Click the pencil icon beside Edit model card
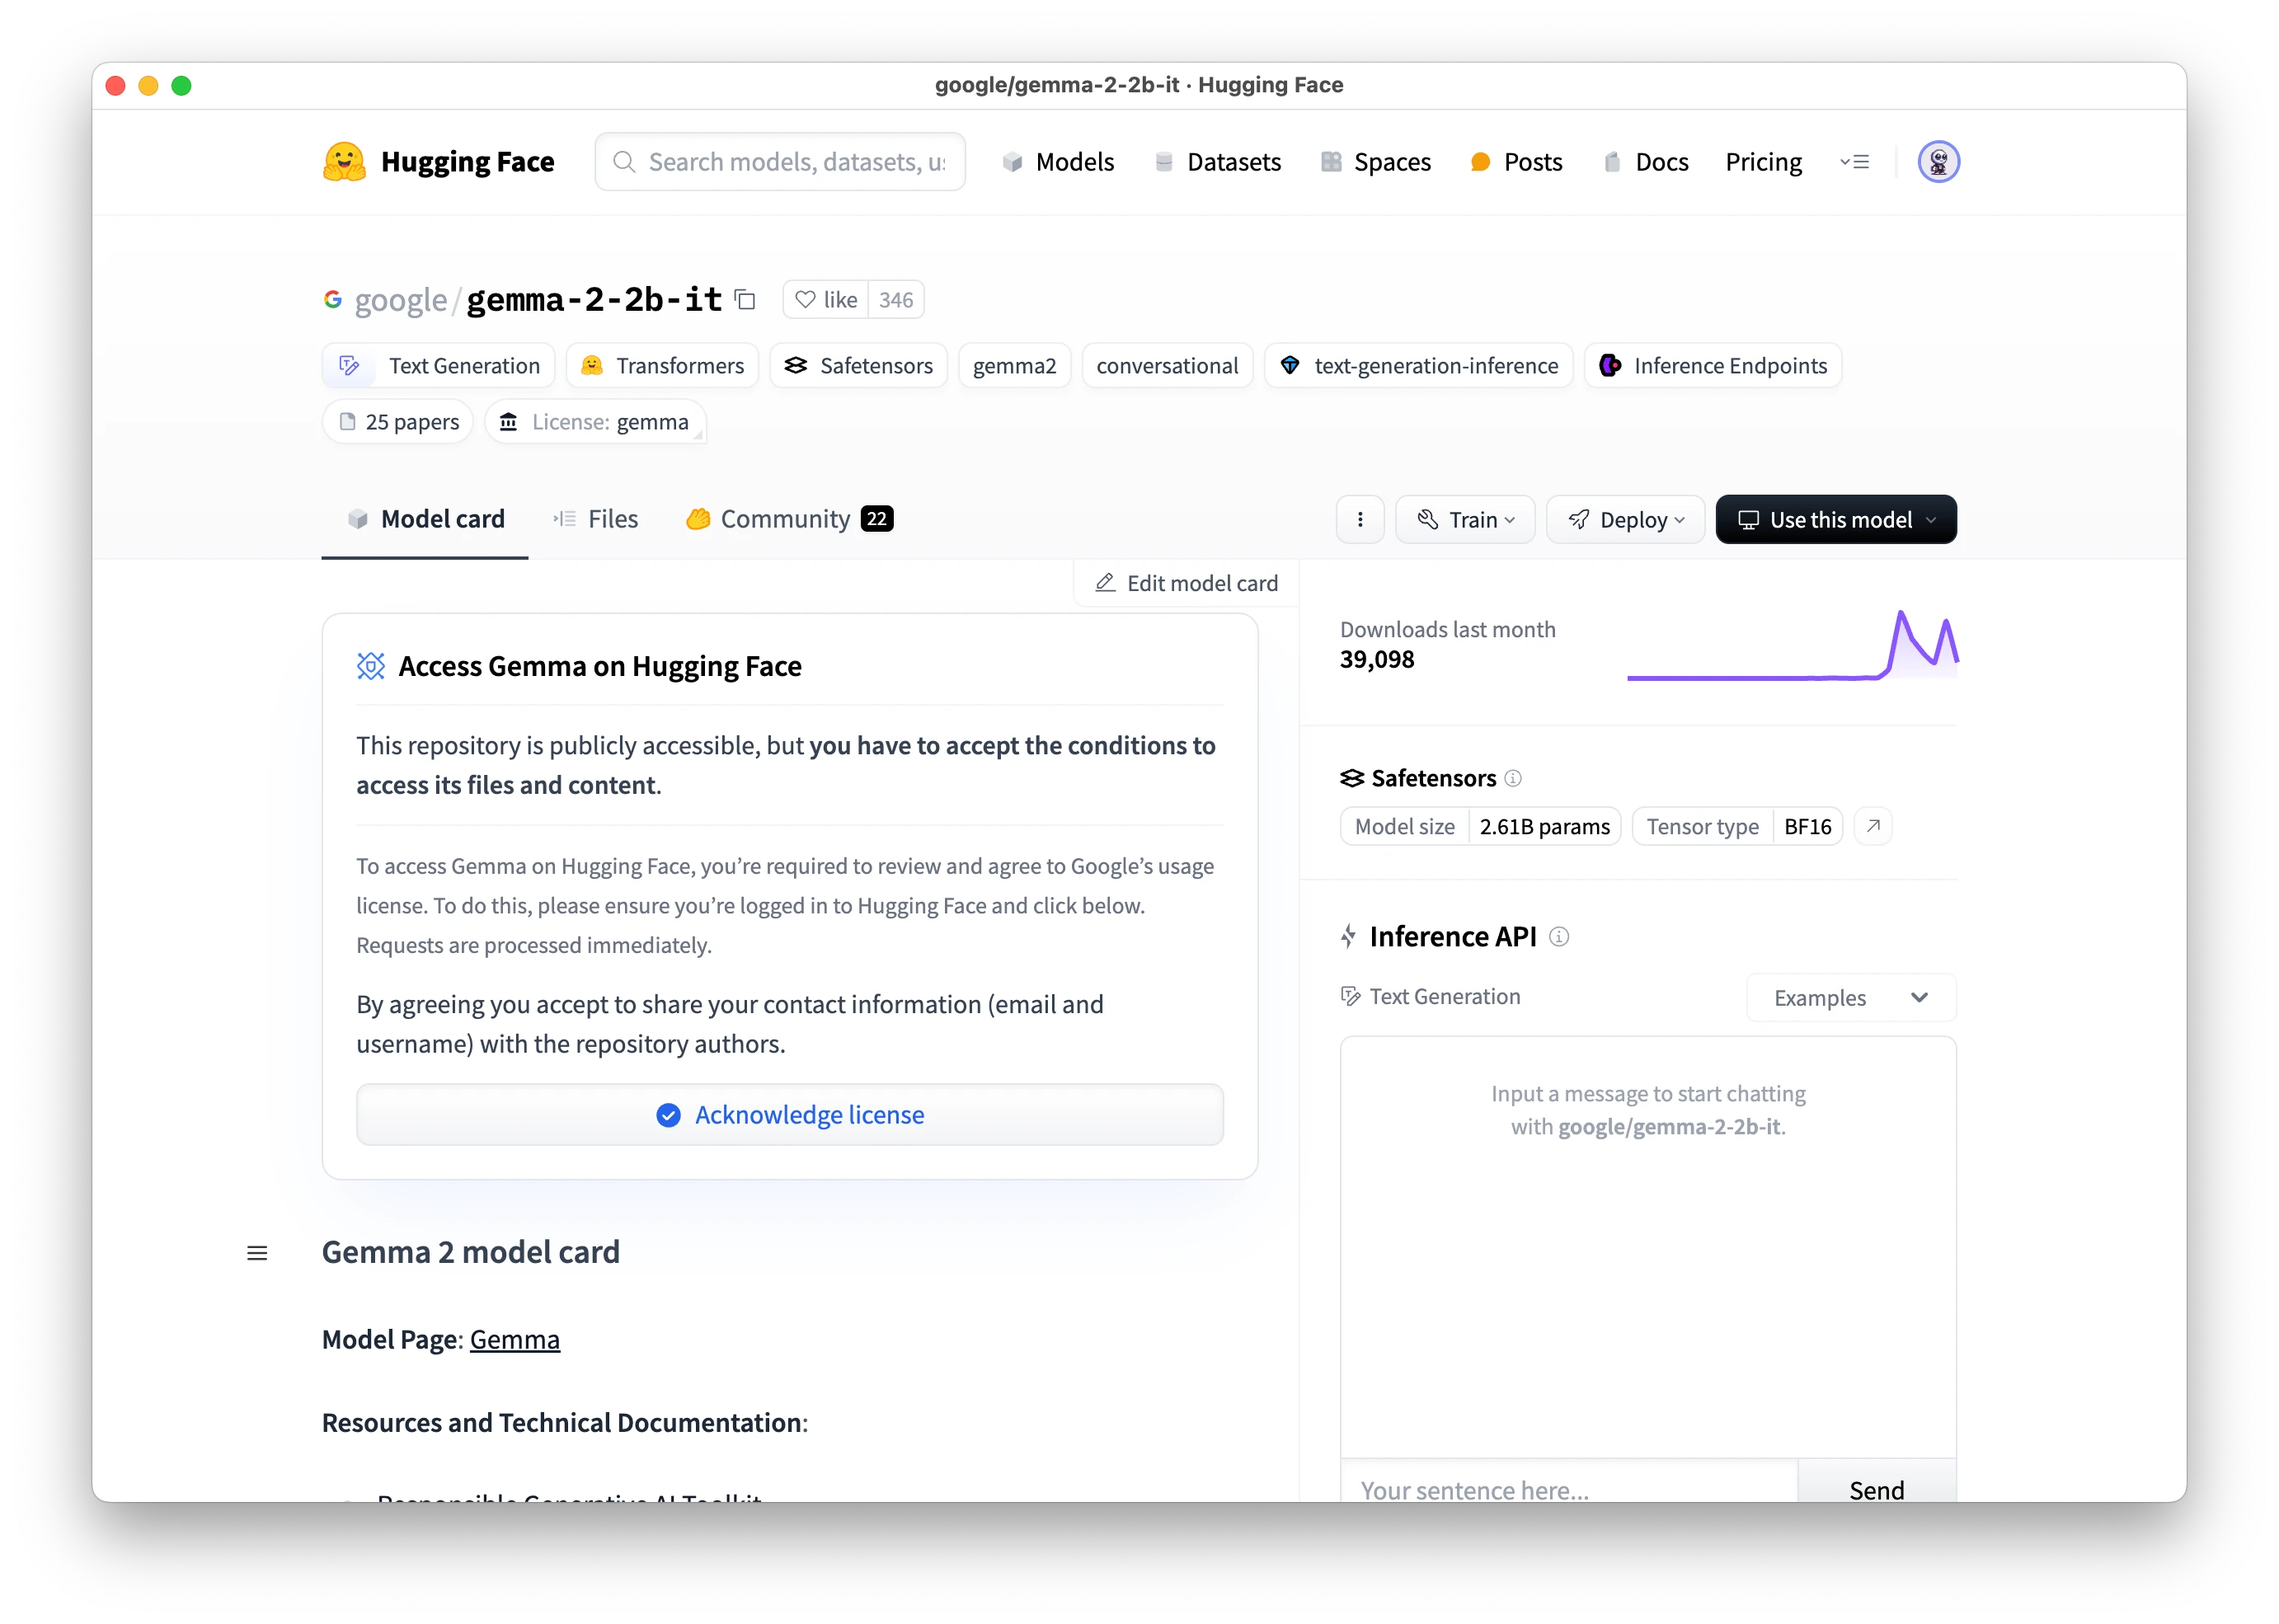2279x1624 pixels. (x=1105, y=583)
